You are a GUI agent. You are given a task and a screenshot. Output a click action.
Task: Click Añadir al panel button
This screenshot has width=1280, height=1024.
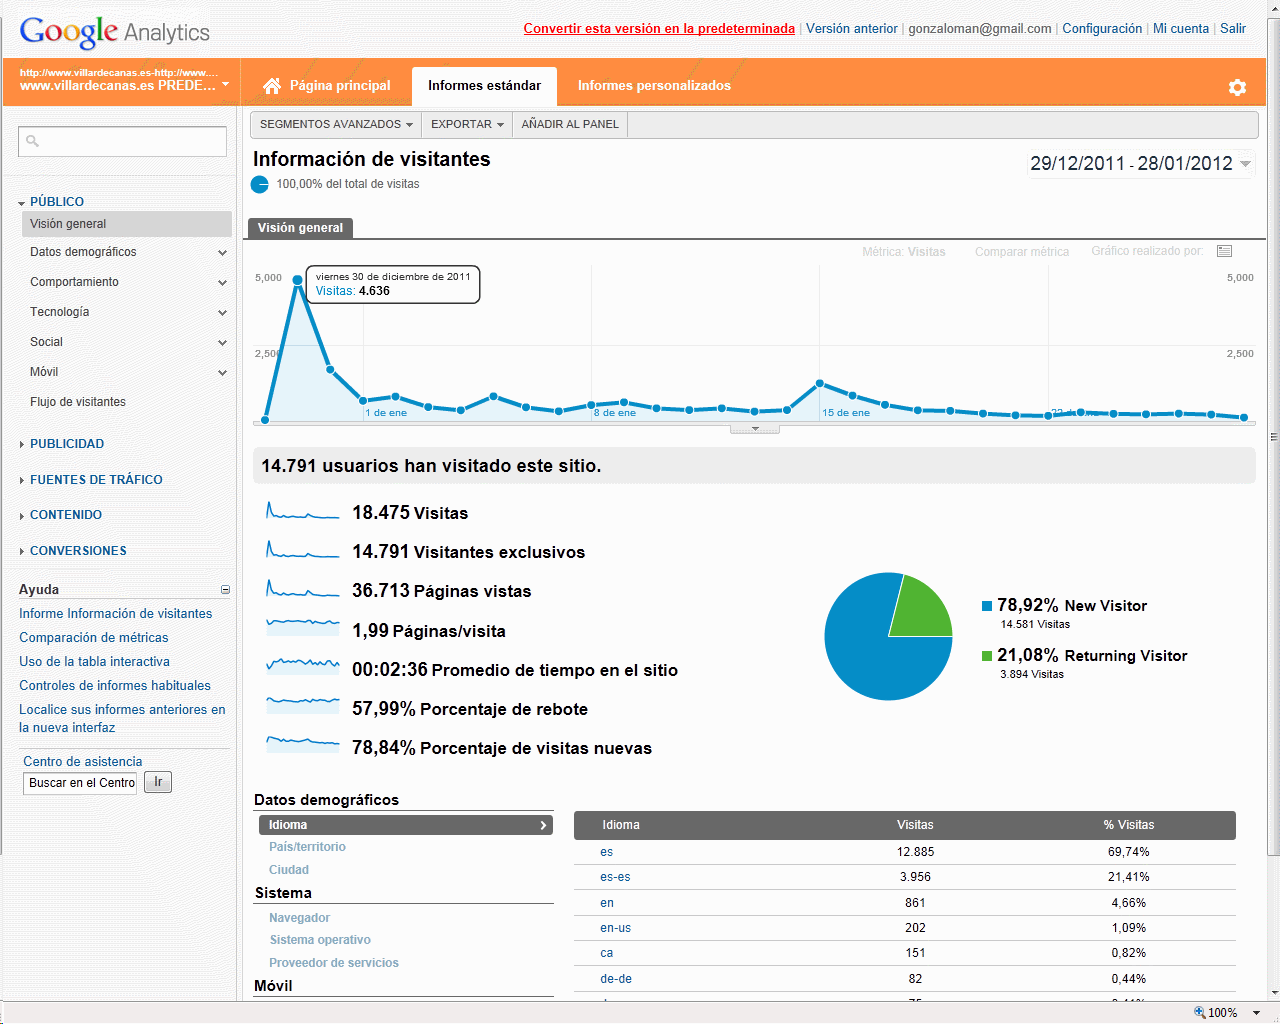[570, 125]
